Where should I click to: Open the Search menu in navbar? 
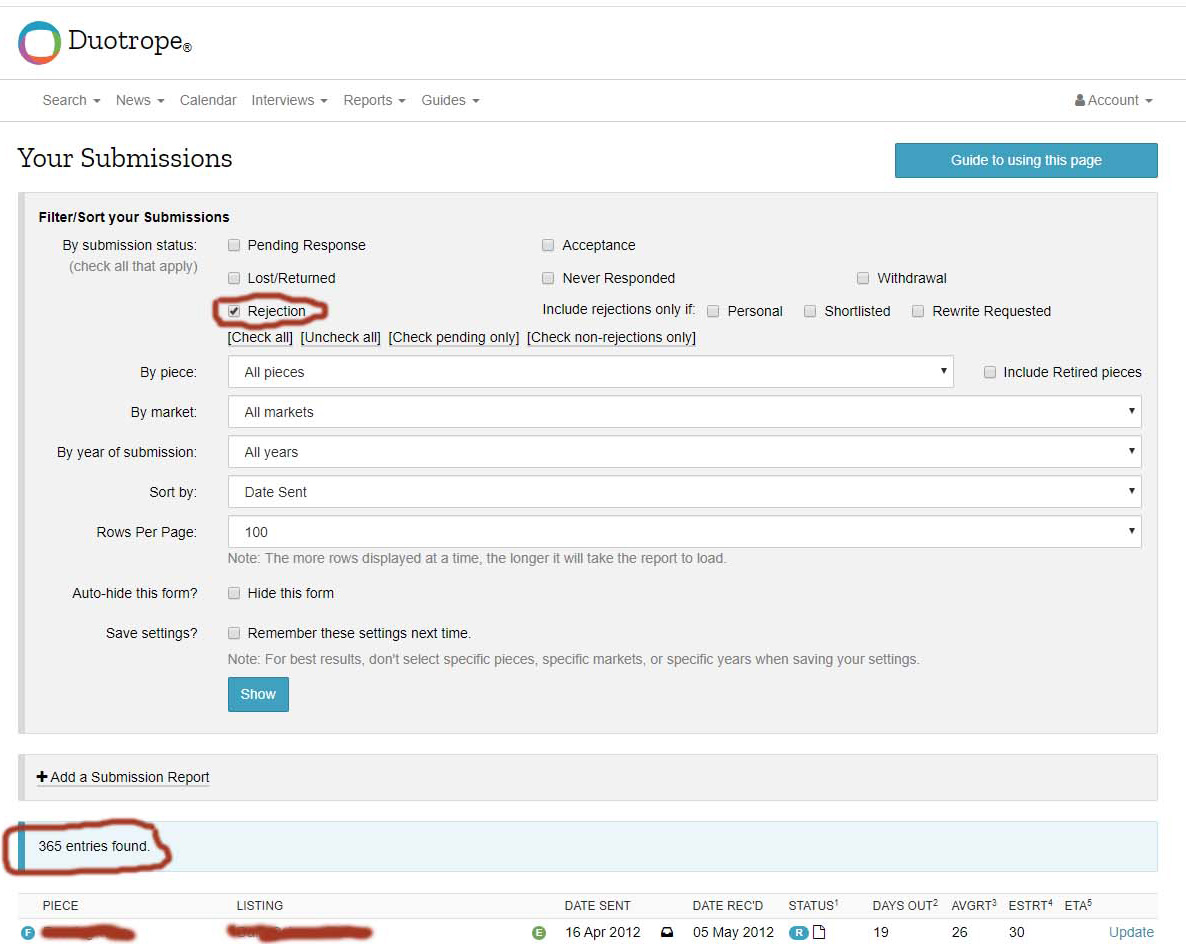71,100
